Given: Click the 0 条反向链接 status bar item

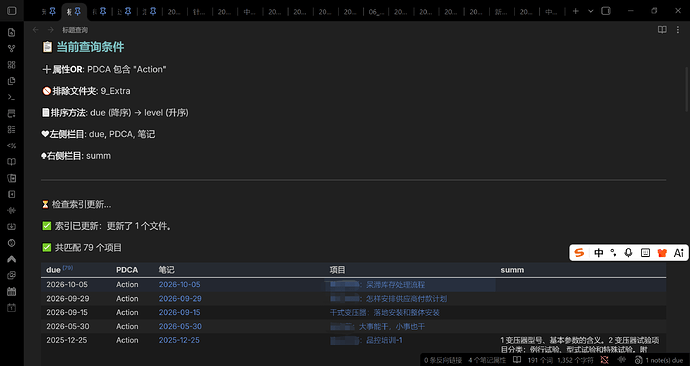Looking at the screenshot, I should click(x=443, y=360).
